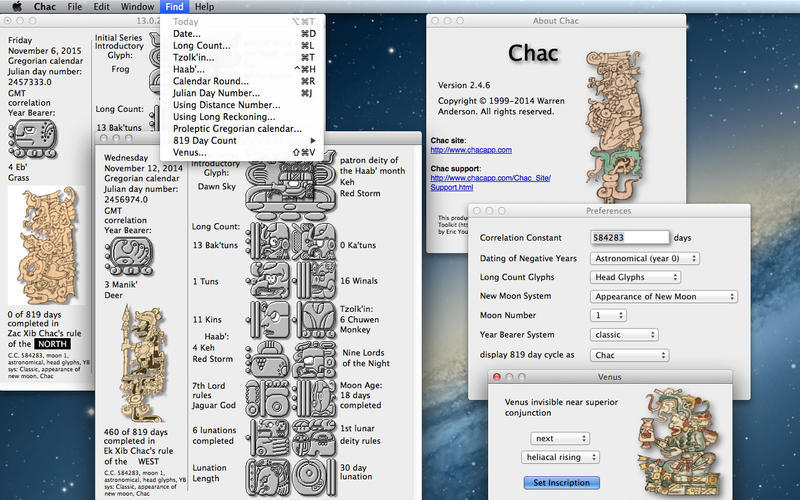Choose Date... from Find menu
This screenshot has height=500, width=800.
[x=243, y=34]
